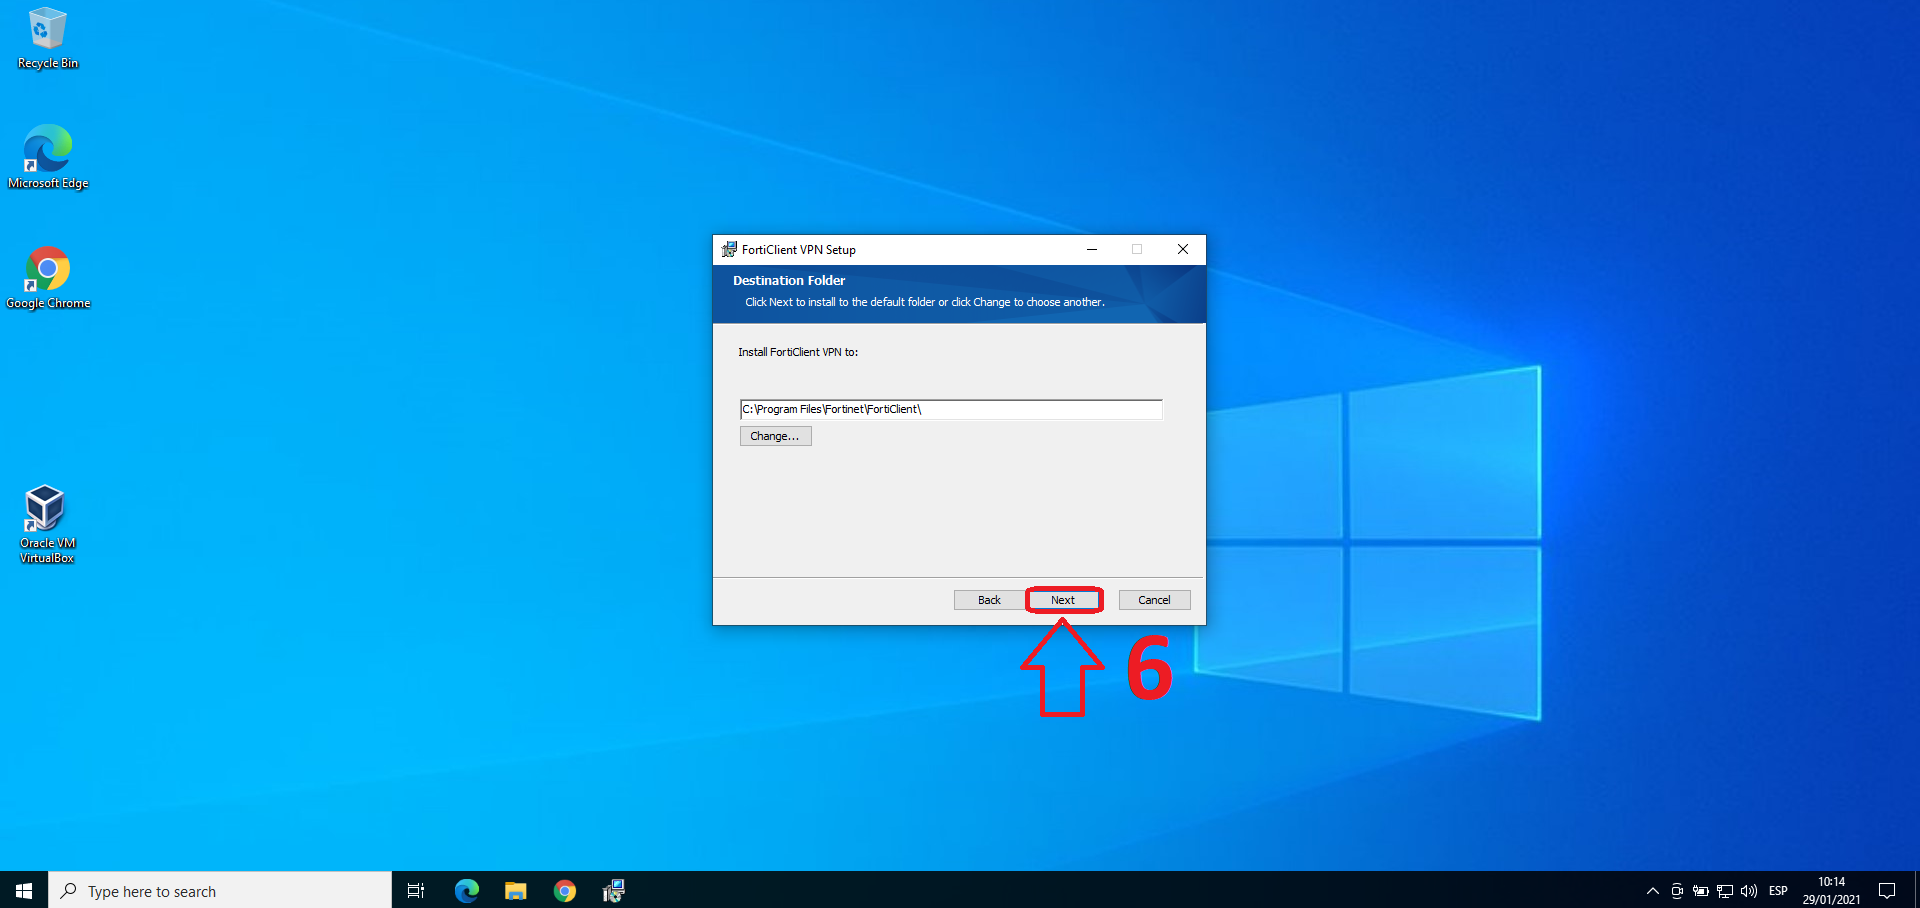The height and width of the screenshot is (908, 1920).
Task: Open the notification center
Action: click(x=1887, y=891)
